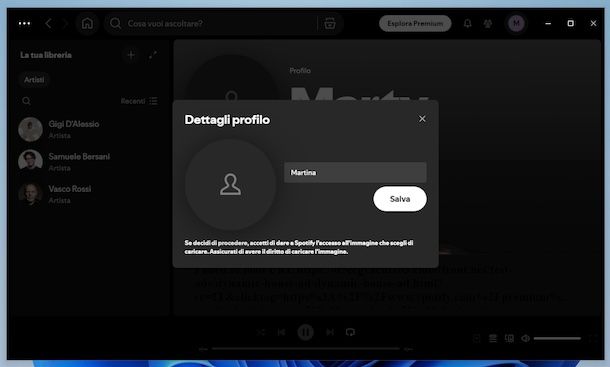
Task: Open friend activity icon
Action: click(488, 23)
